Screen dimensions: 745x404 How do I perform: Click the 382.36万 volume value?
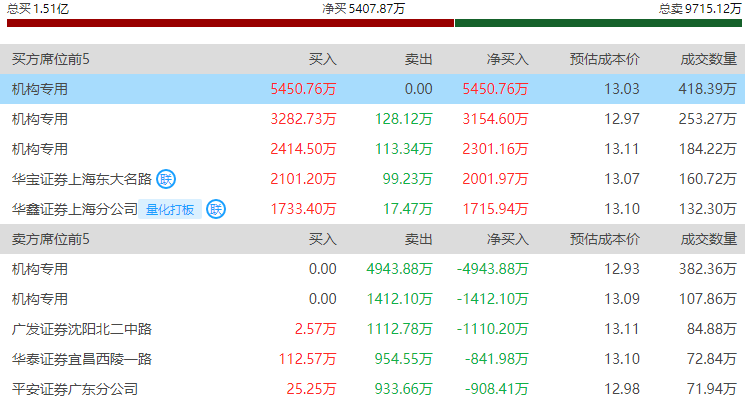[x=707, y=269]
